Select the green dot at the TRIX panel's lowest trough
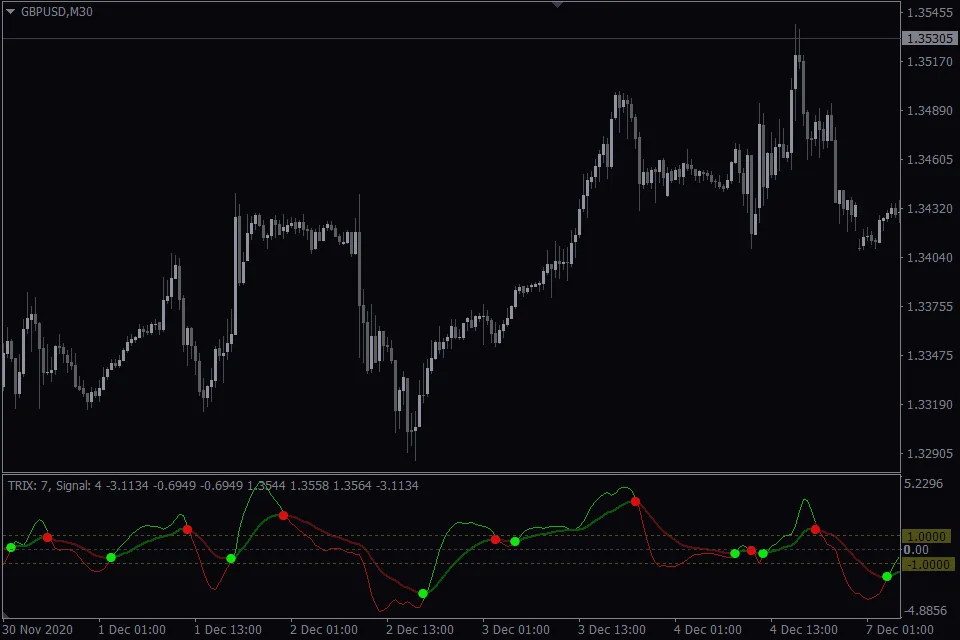 (x=423, y=592)
